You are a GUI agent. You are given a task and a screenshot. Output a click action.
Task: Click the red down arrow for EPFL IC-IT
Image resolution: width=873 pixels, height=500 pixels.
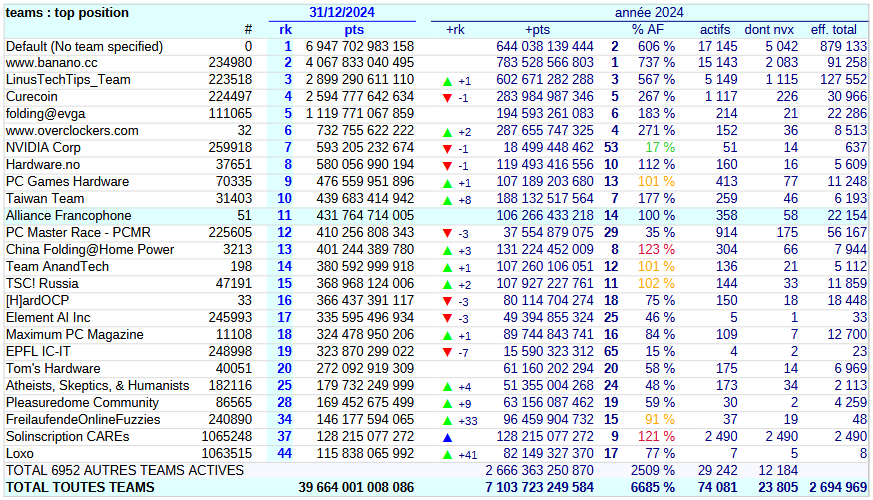tap(447, 352)
